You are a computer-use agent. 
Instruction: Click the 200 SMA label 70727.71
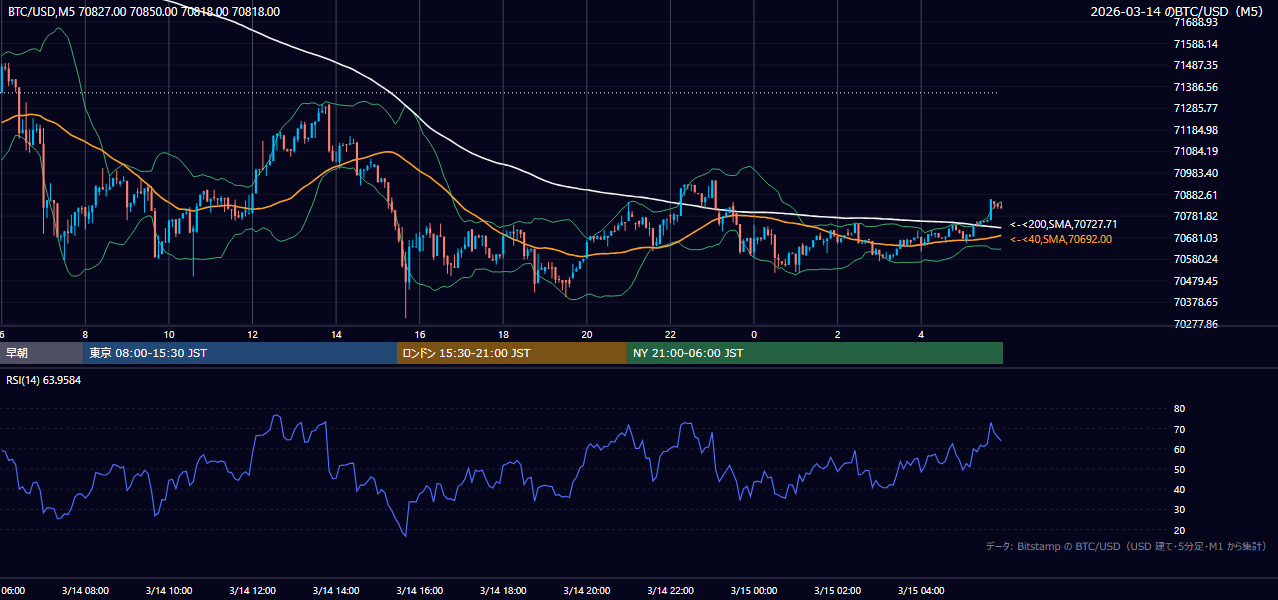pyautogui.click(x=1064, y=225)
